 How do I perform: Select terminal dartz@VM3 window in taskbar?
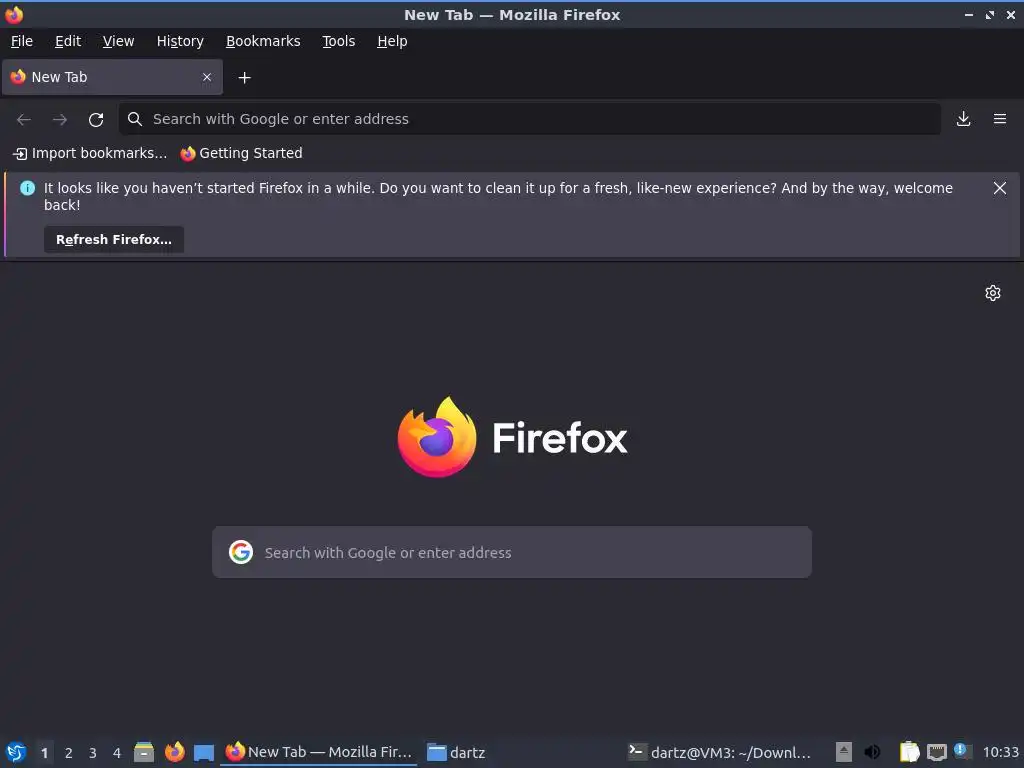pos(719,752)
